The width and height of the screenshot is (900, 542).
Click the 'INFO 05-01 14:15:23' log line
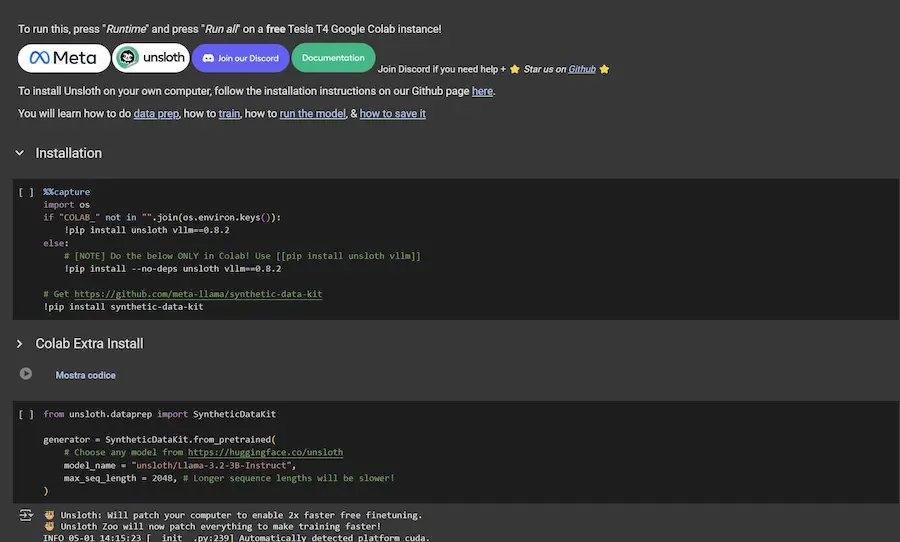(x=236, y=538)
